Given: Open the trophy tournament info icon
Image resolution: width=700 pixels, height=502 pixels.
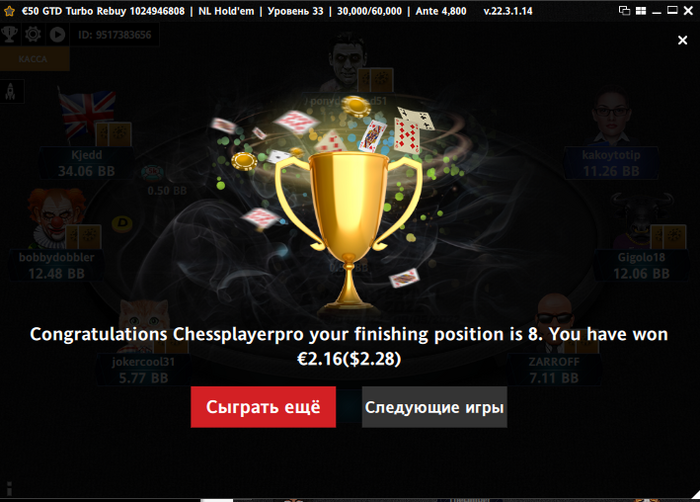Looking at the screenshot, I should (x=9, y=34).
